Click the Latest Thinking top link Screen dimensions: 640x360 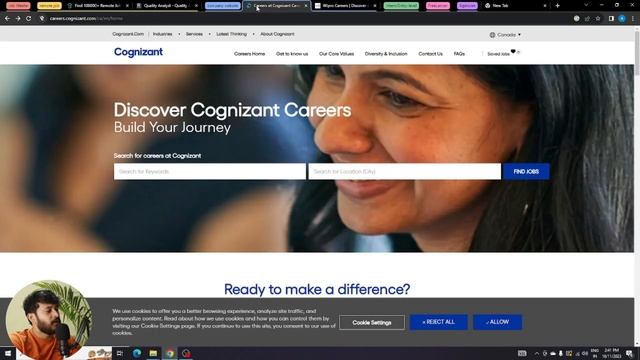coord(231,34)
